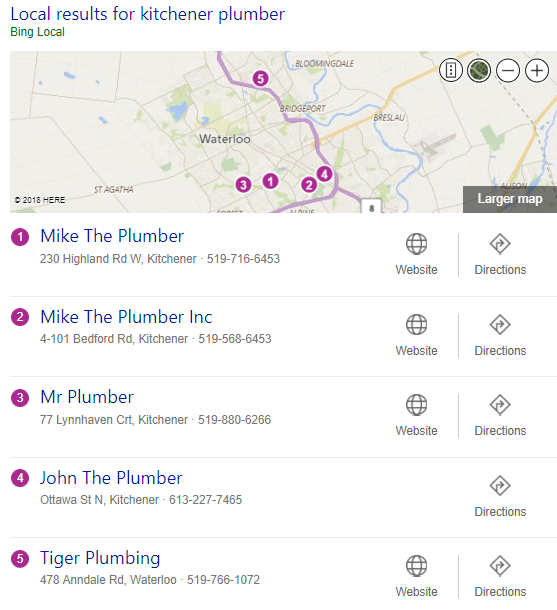The height and width of the screenshot is (610, 557).
Task: Open the Tiger Plumbing website
Action: (x=417, y=576)
